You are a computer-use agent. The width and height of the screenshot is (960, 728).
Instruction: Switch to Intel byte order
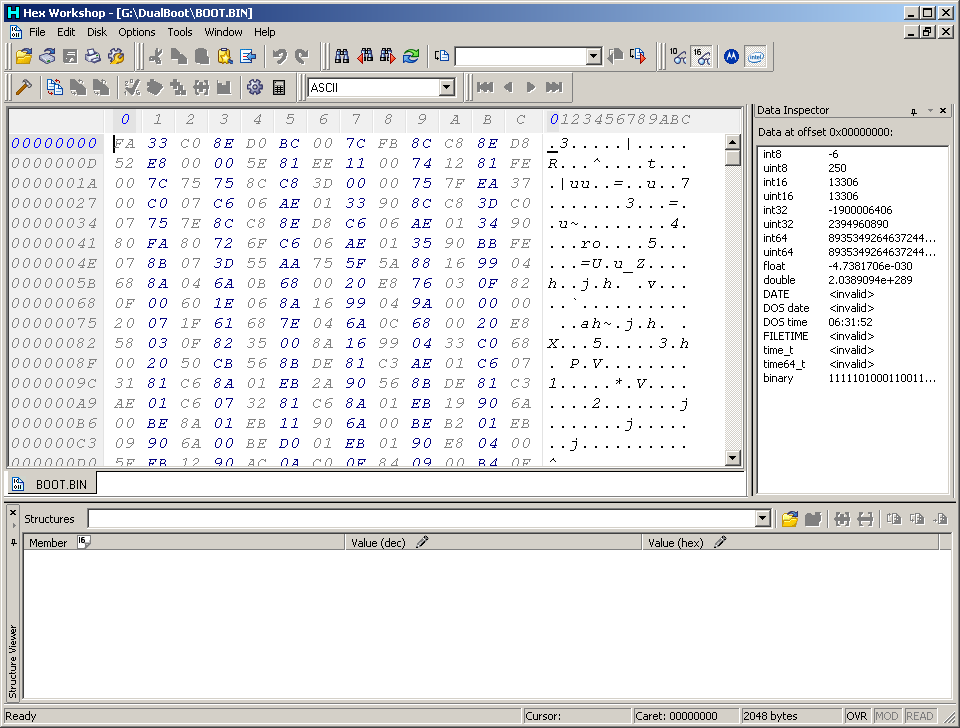click(756, 56)
